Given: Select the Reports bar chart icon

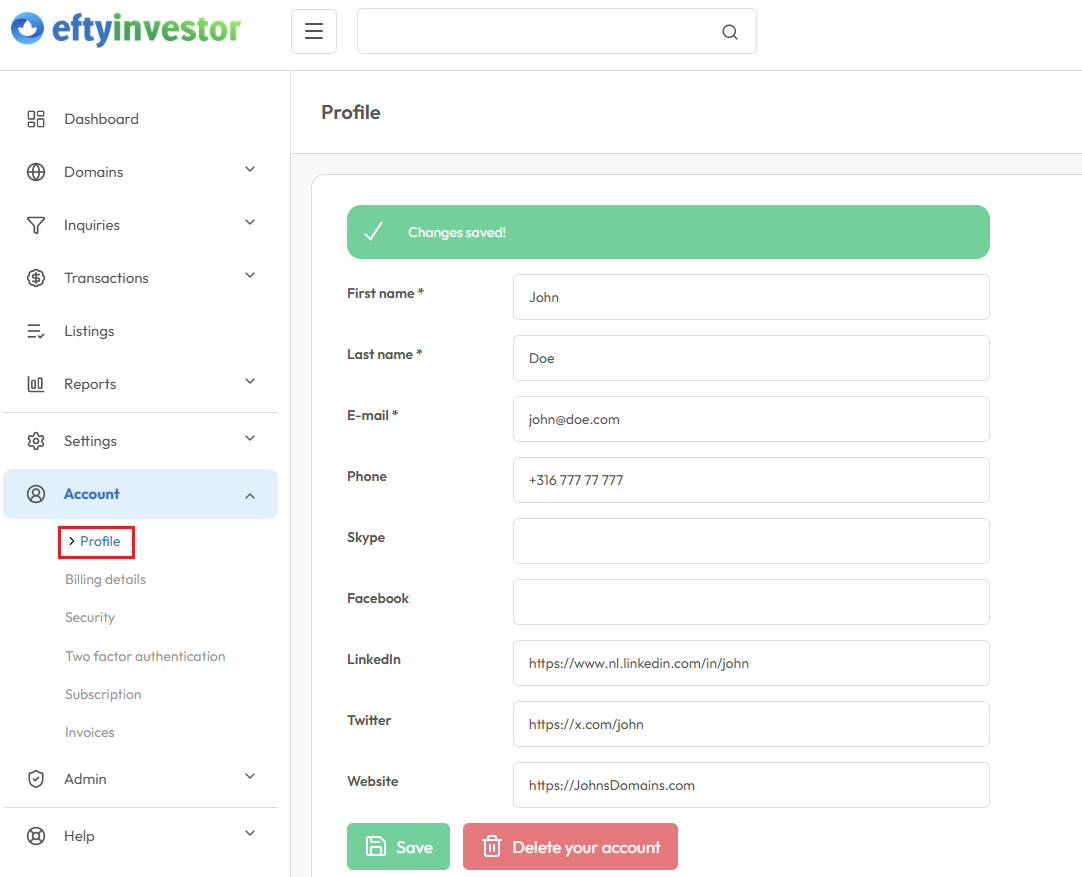Looking at the screenshot, I should 36,383.
